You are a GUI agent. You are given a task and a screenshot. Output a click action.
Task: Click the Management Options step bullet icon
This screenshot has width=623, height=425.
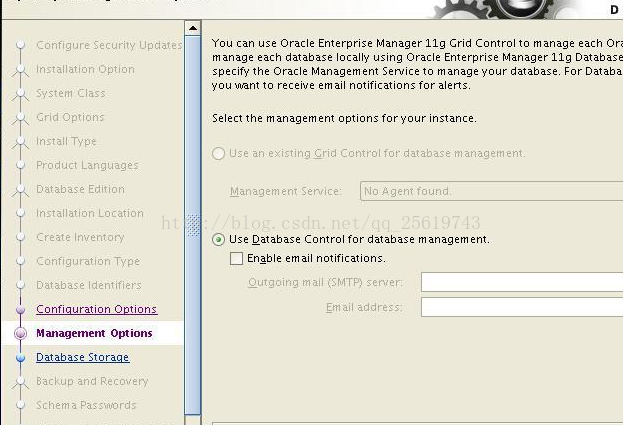coord(21,333)
